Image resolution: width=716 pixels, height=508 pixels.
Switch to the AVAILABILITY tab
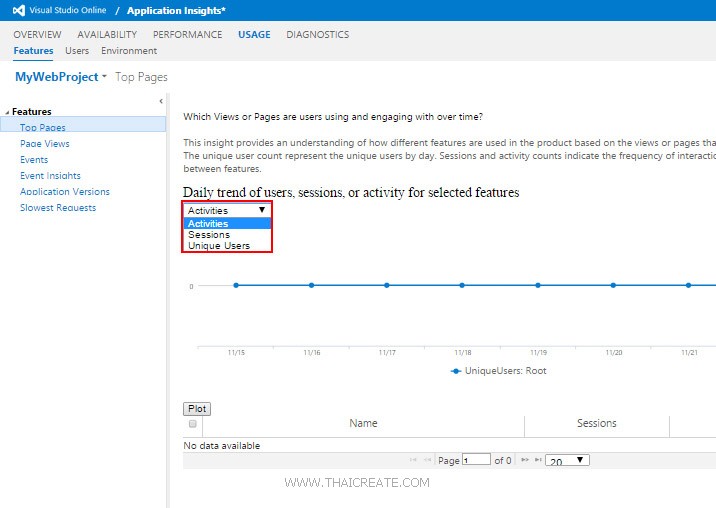(107, 35)
